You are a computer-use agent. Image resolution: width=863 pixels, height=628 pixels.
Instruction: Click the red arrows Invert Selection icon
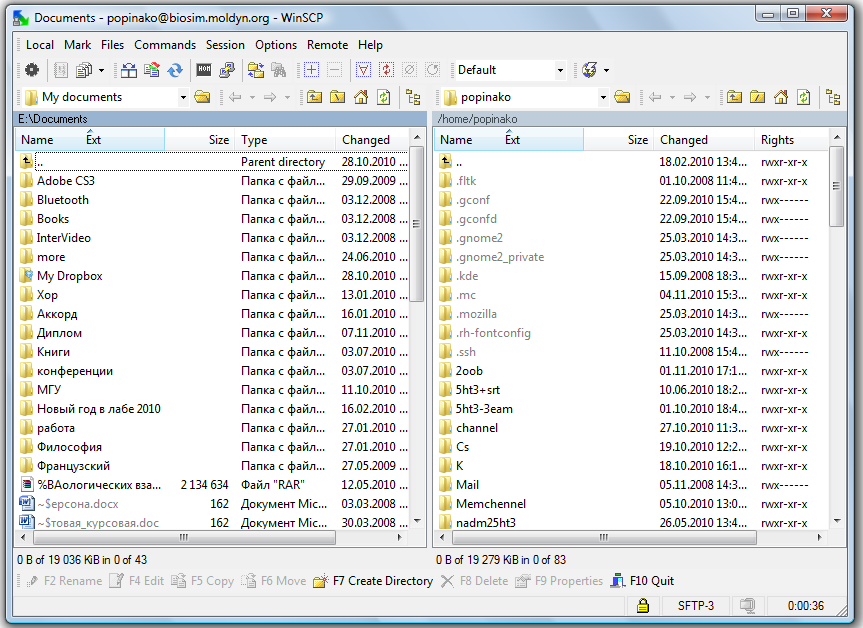coord(386,70)
